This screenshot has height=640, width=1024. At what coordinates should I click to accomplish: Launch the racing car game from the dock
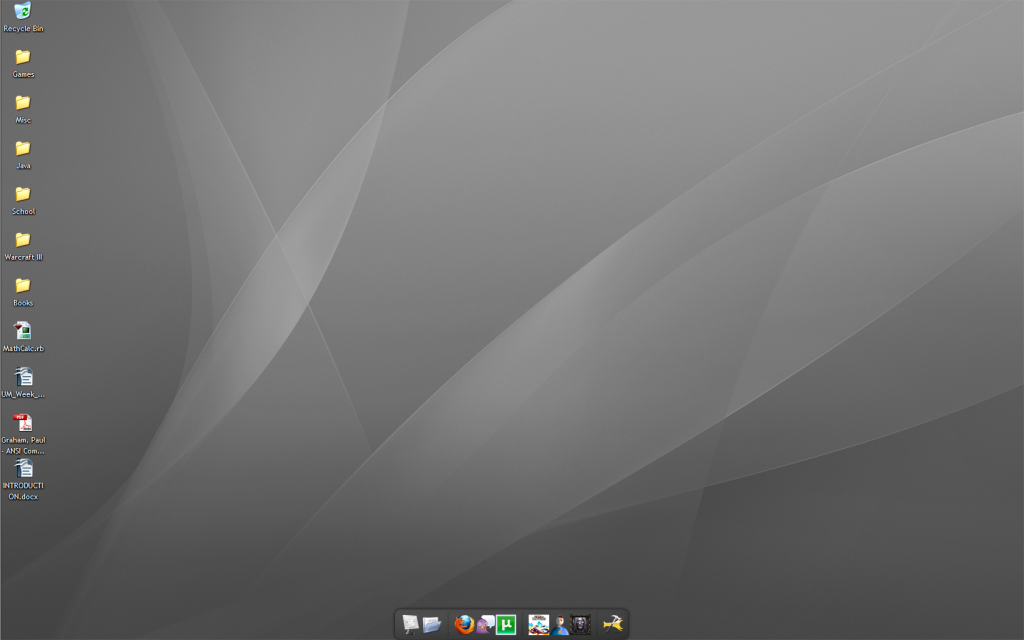point(539,624)
